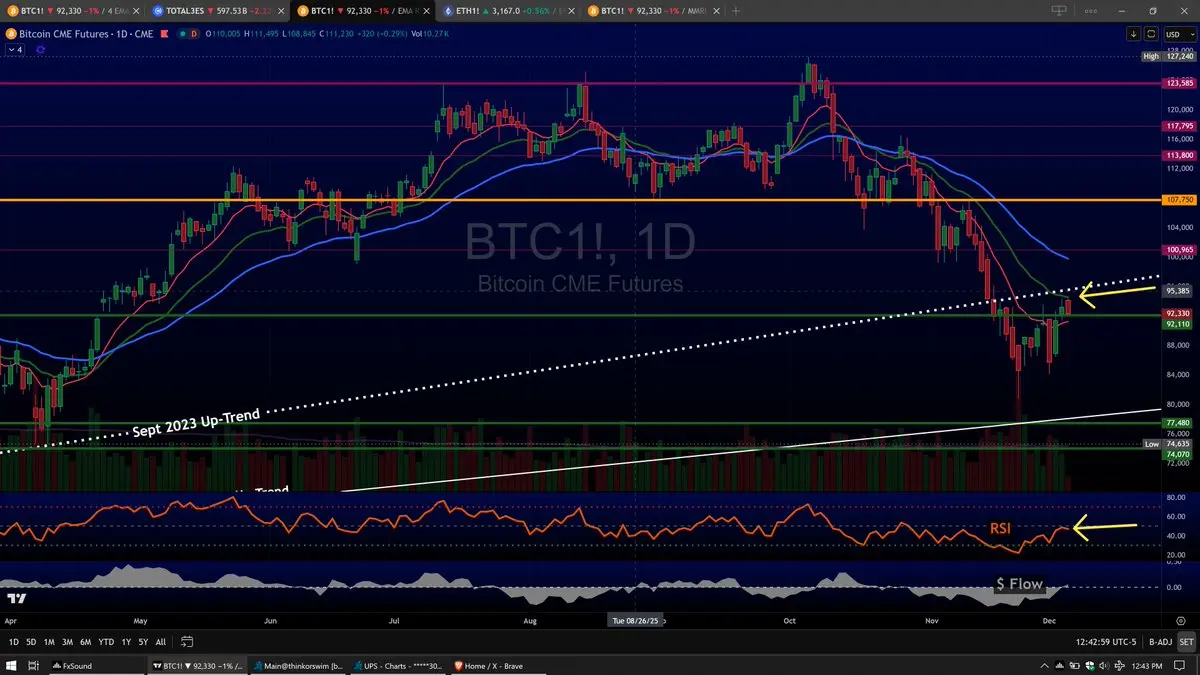This screenshot has width=1200, height=675.
Task: Select the All time range
Action: (160, 642)
